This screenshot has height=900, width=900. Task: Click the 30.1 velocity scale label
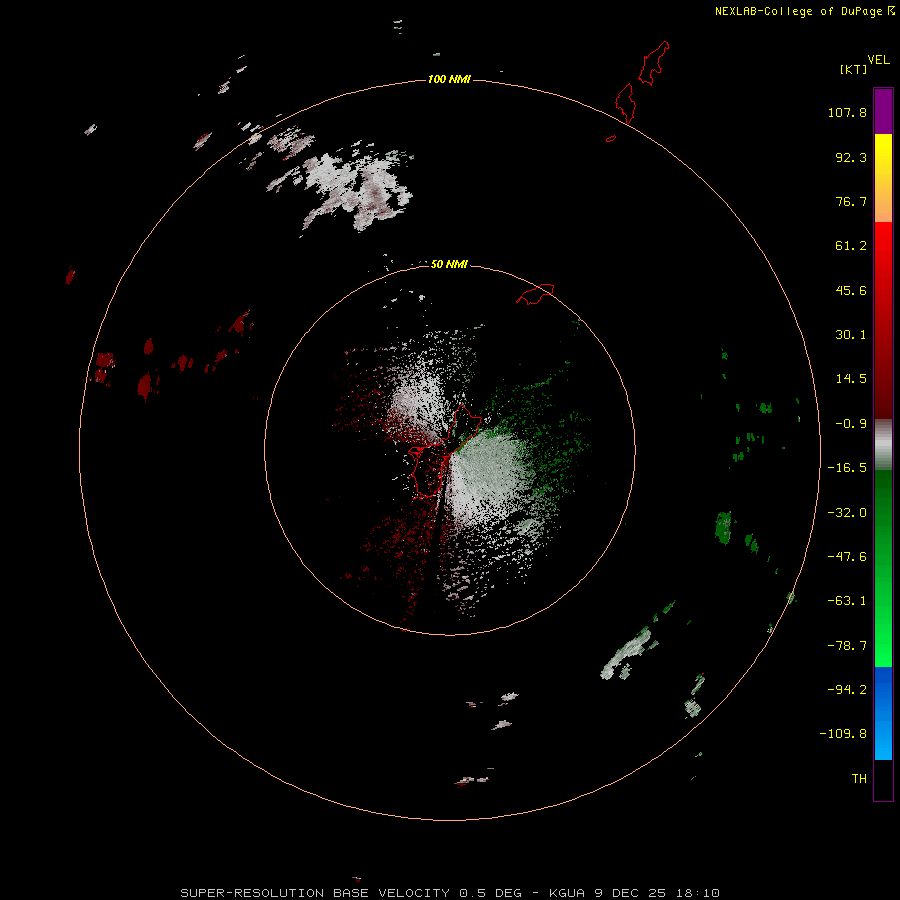coord(851,335)
